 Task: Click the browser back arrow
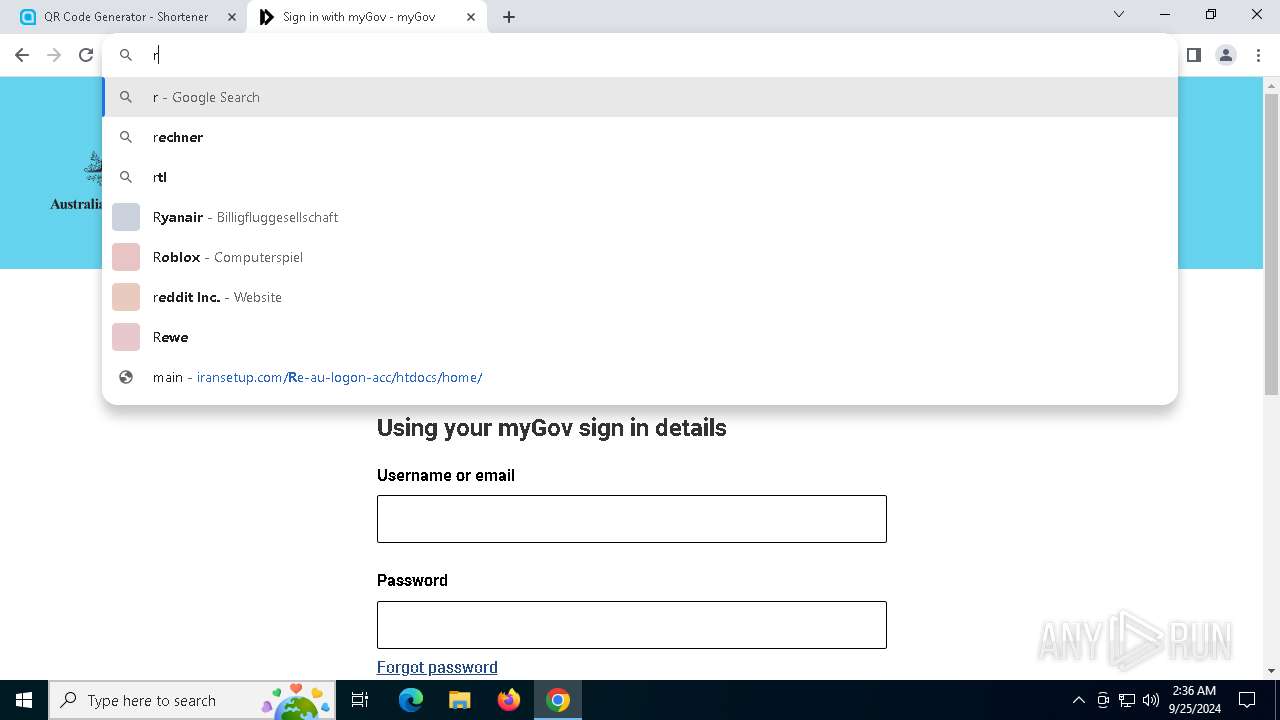tap(22, 55)
